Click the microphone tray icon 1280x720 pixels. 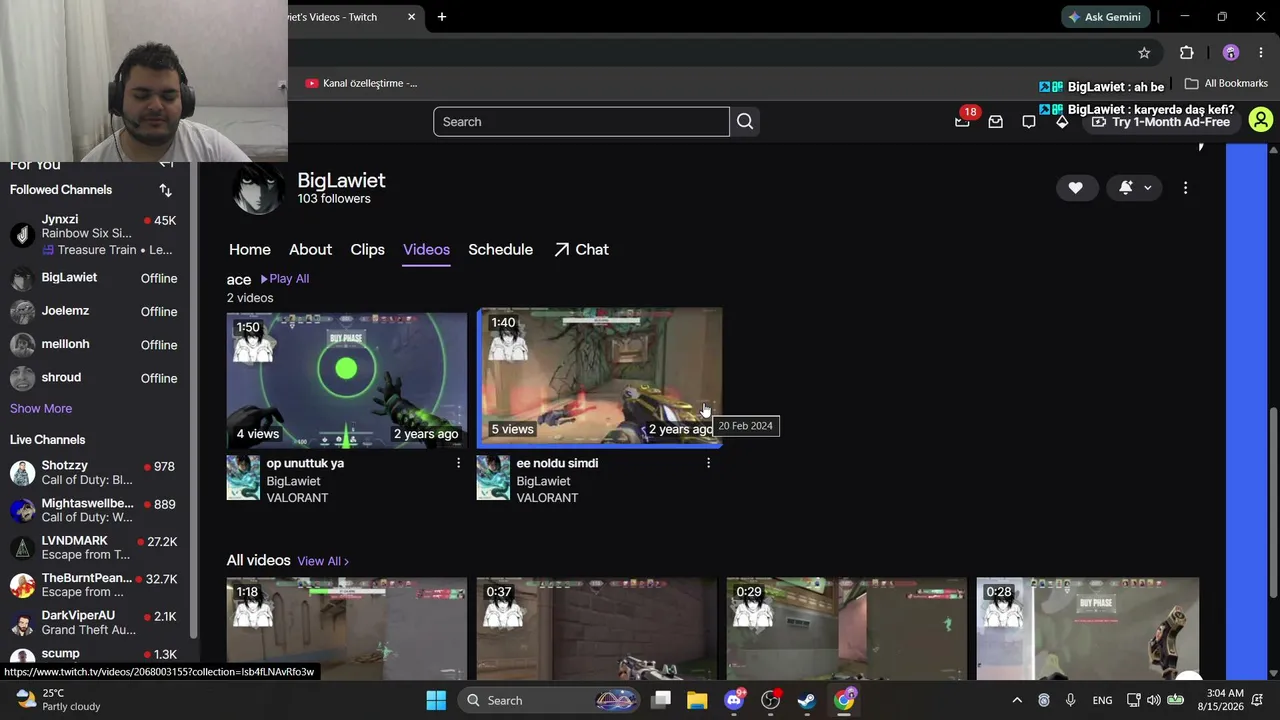pyautogui.click(x=1071, y=700)
